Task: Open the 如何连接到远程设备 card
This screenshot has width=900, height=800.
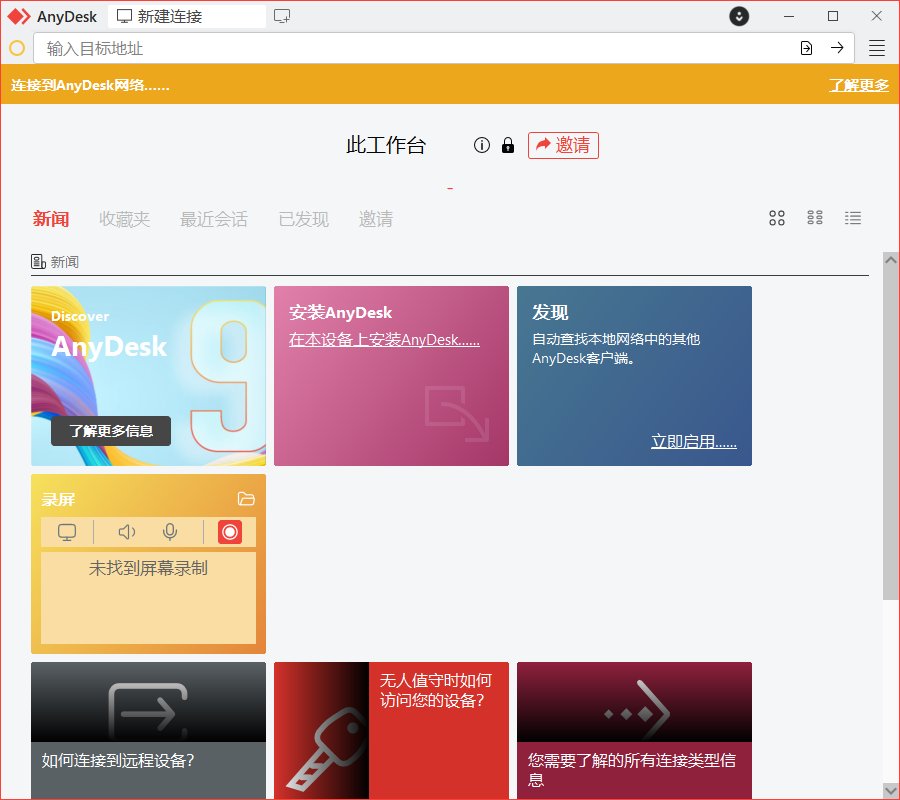Action: (x=148, y=731)
